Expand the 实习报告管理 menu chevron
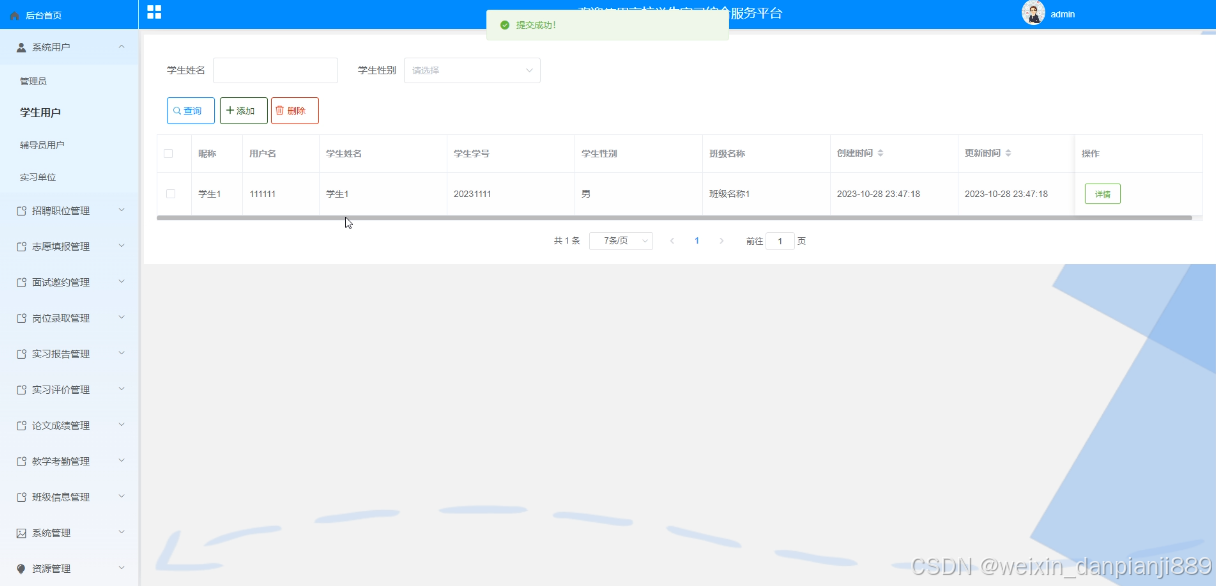The height and width of the screenshot is (586, 1216). (x=121, y=353)
